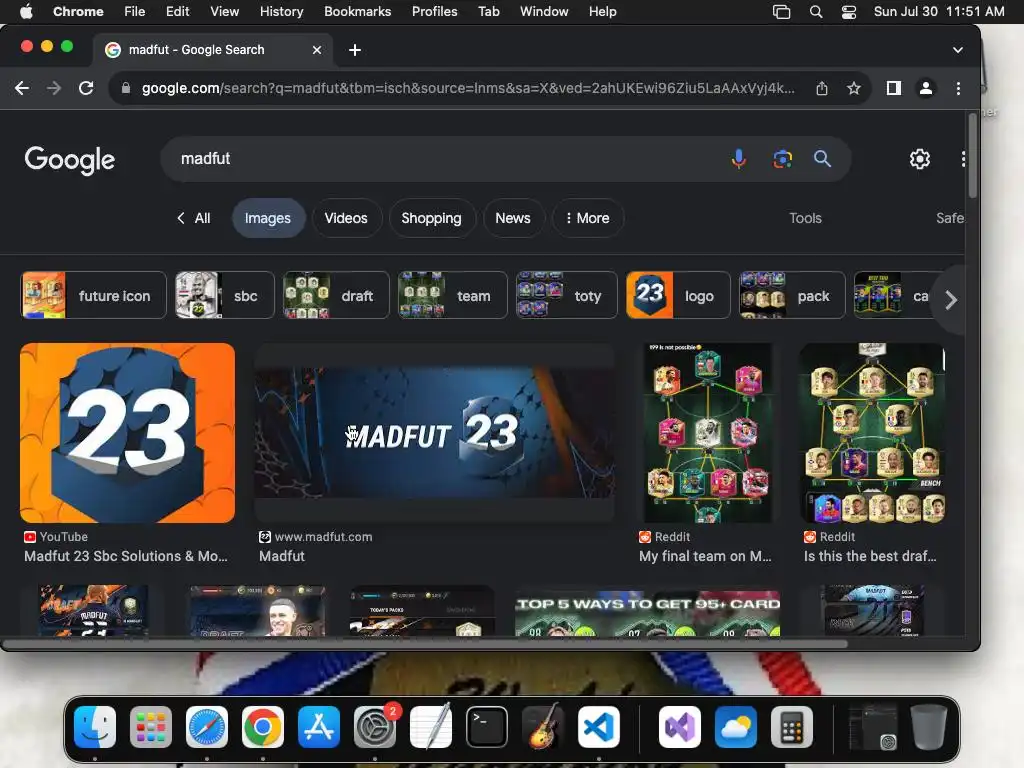Open the Window menu
1024x768 pixels.
tap(544, 12)
